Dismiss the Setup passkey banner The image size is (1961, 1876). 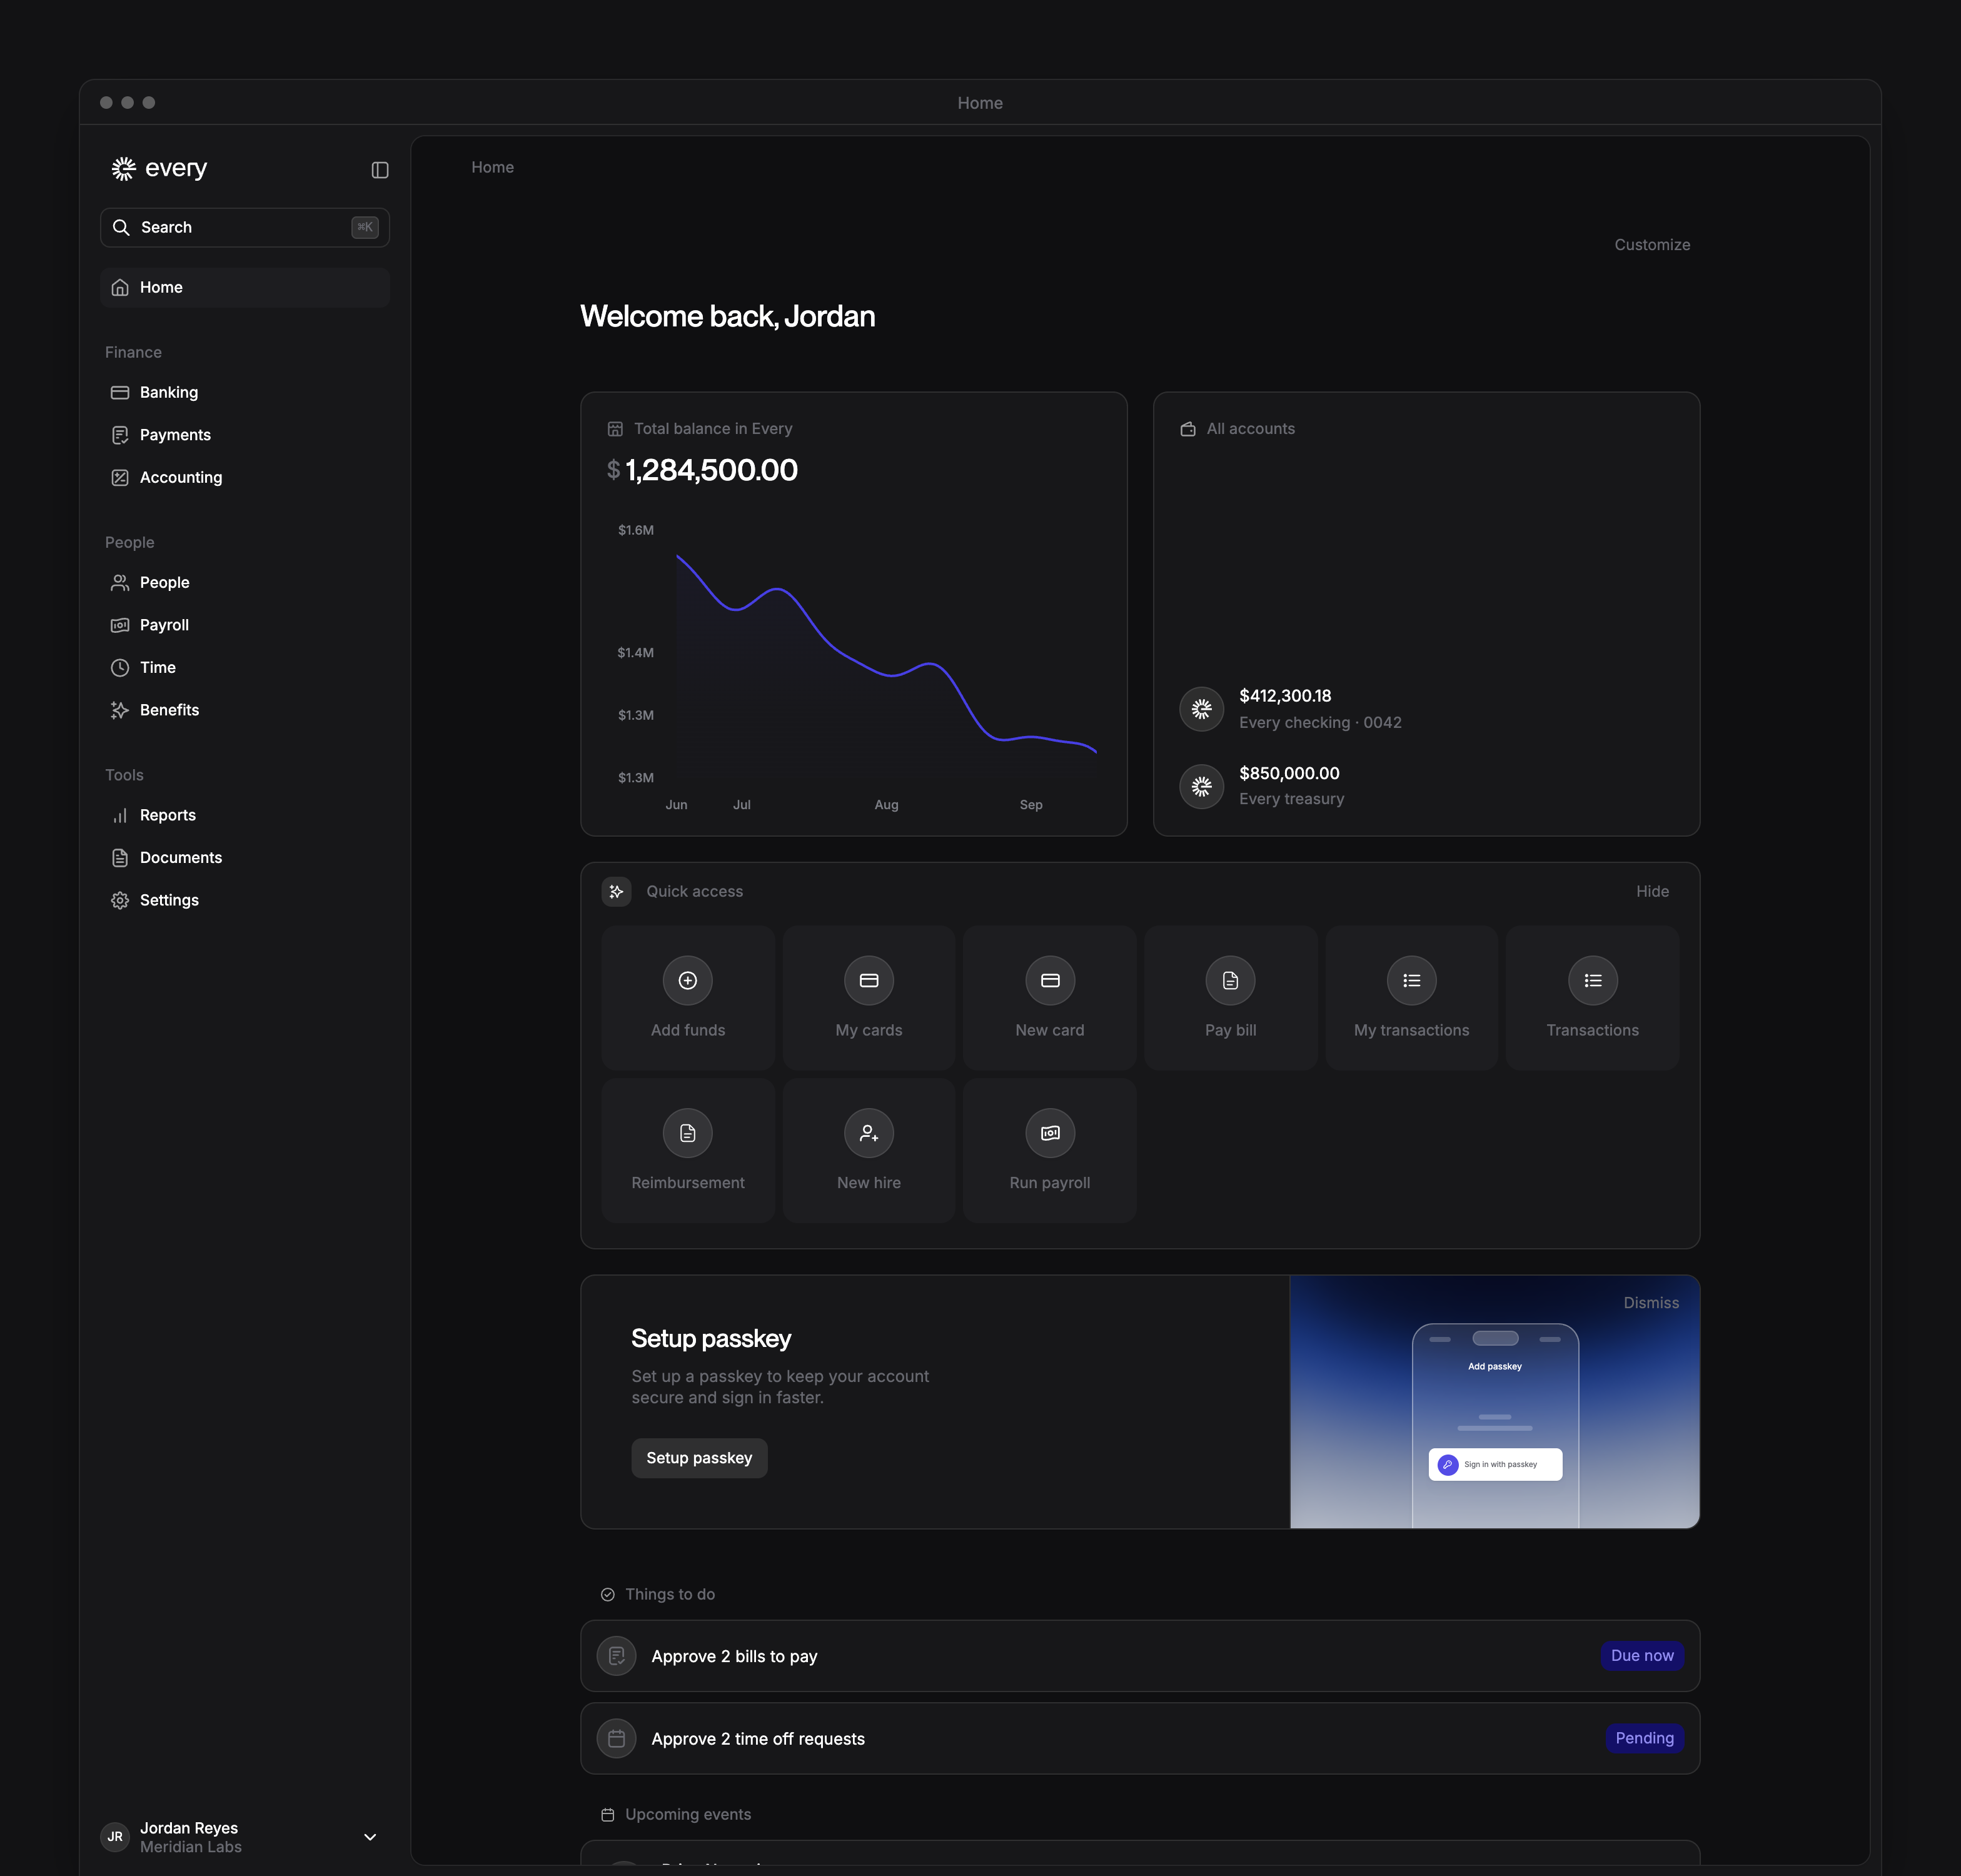click(x=1651, y=1303)
